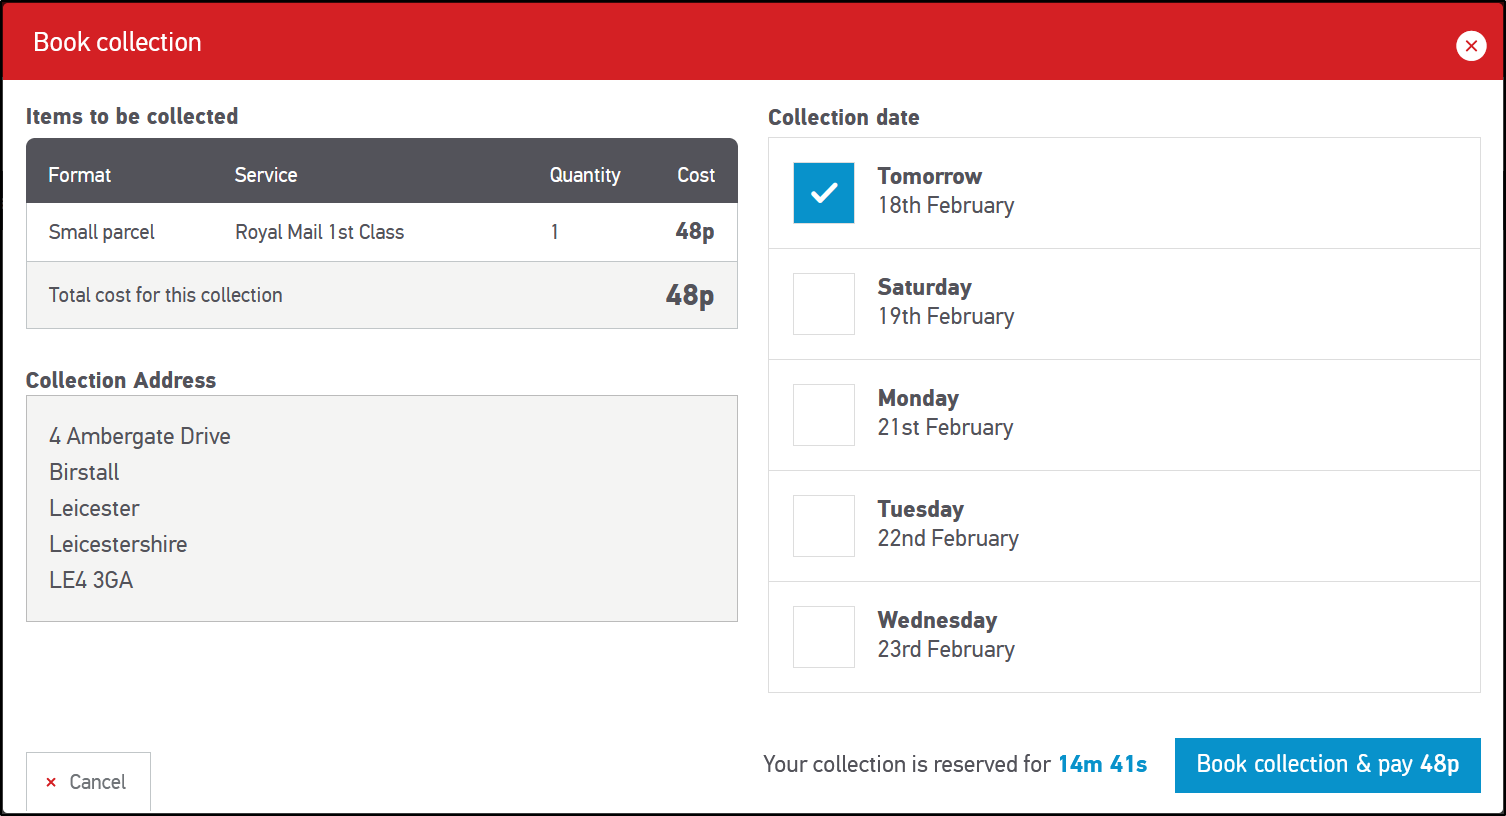This screenshot has width=1506, height=816.
Task: Choose the Tuesday 22nd February checkbox
Action: [x=824, y=526]
